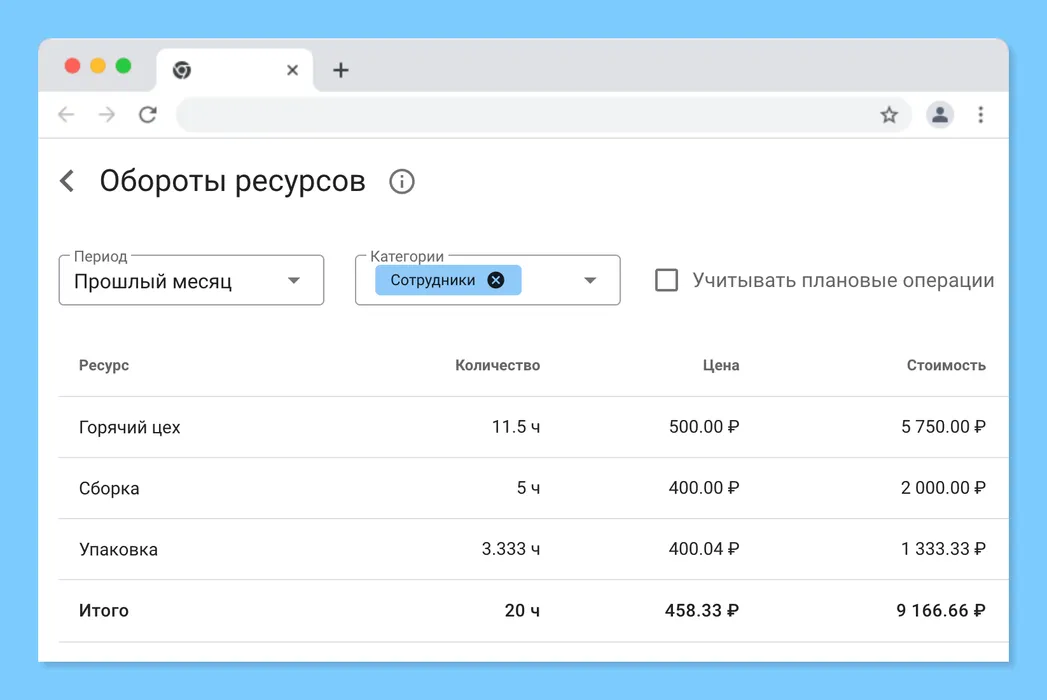Click the 400.04 ₽ price cell
The height and width of the screenshot is (700, 1047).
point(704,549)
